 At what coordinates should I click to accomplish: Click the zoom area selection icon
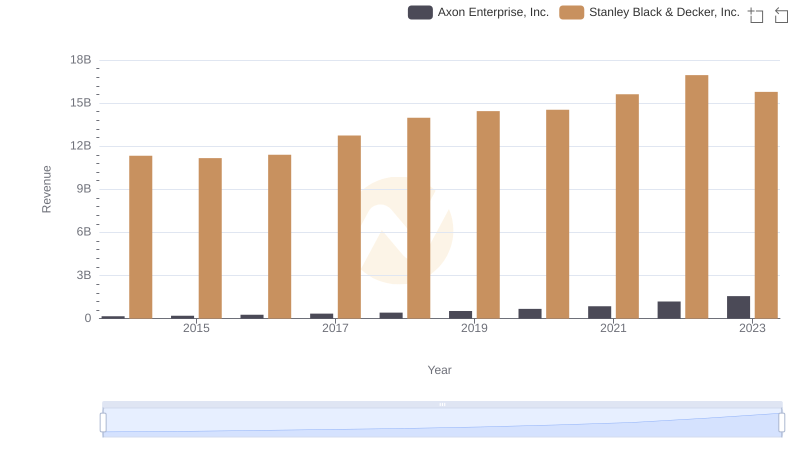756,15
